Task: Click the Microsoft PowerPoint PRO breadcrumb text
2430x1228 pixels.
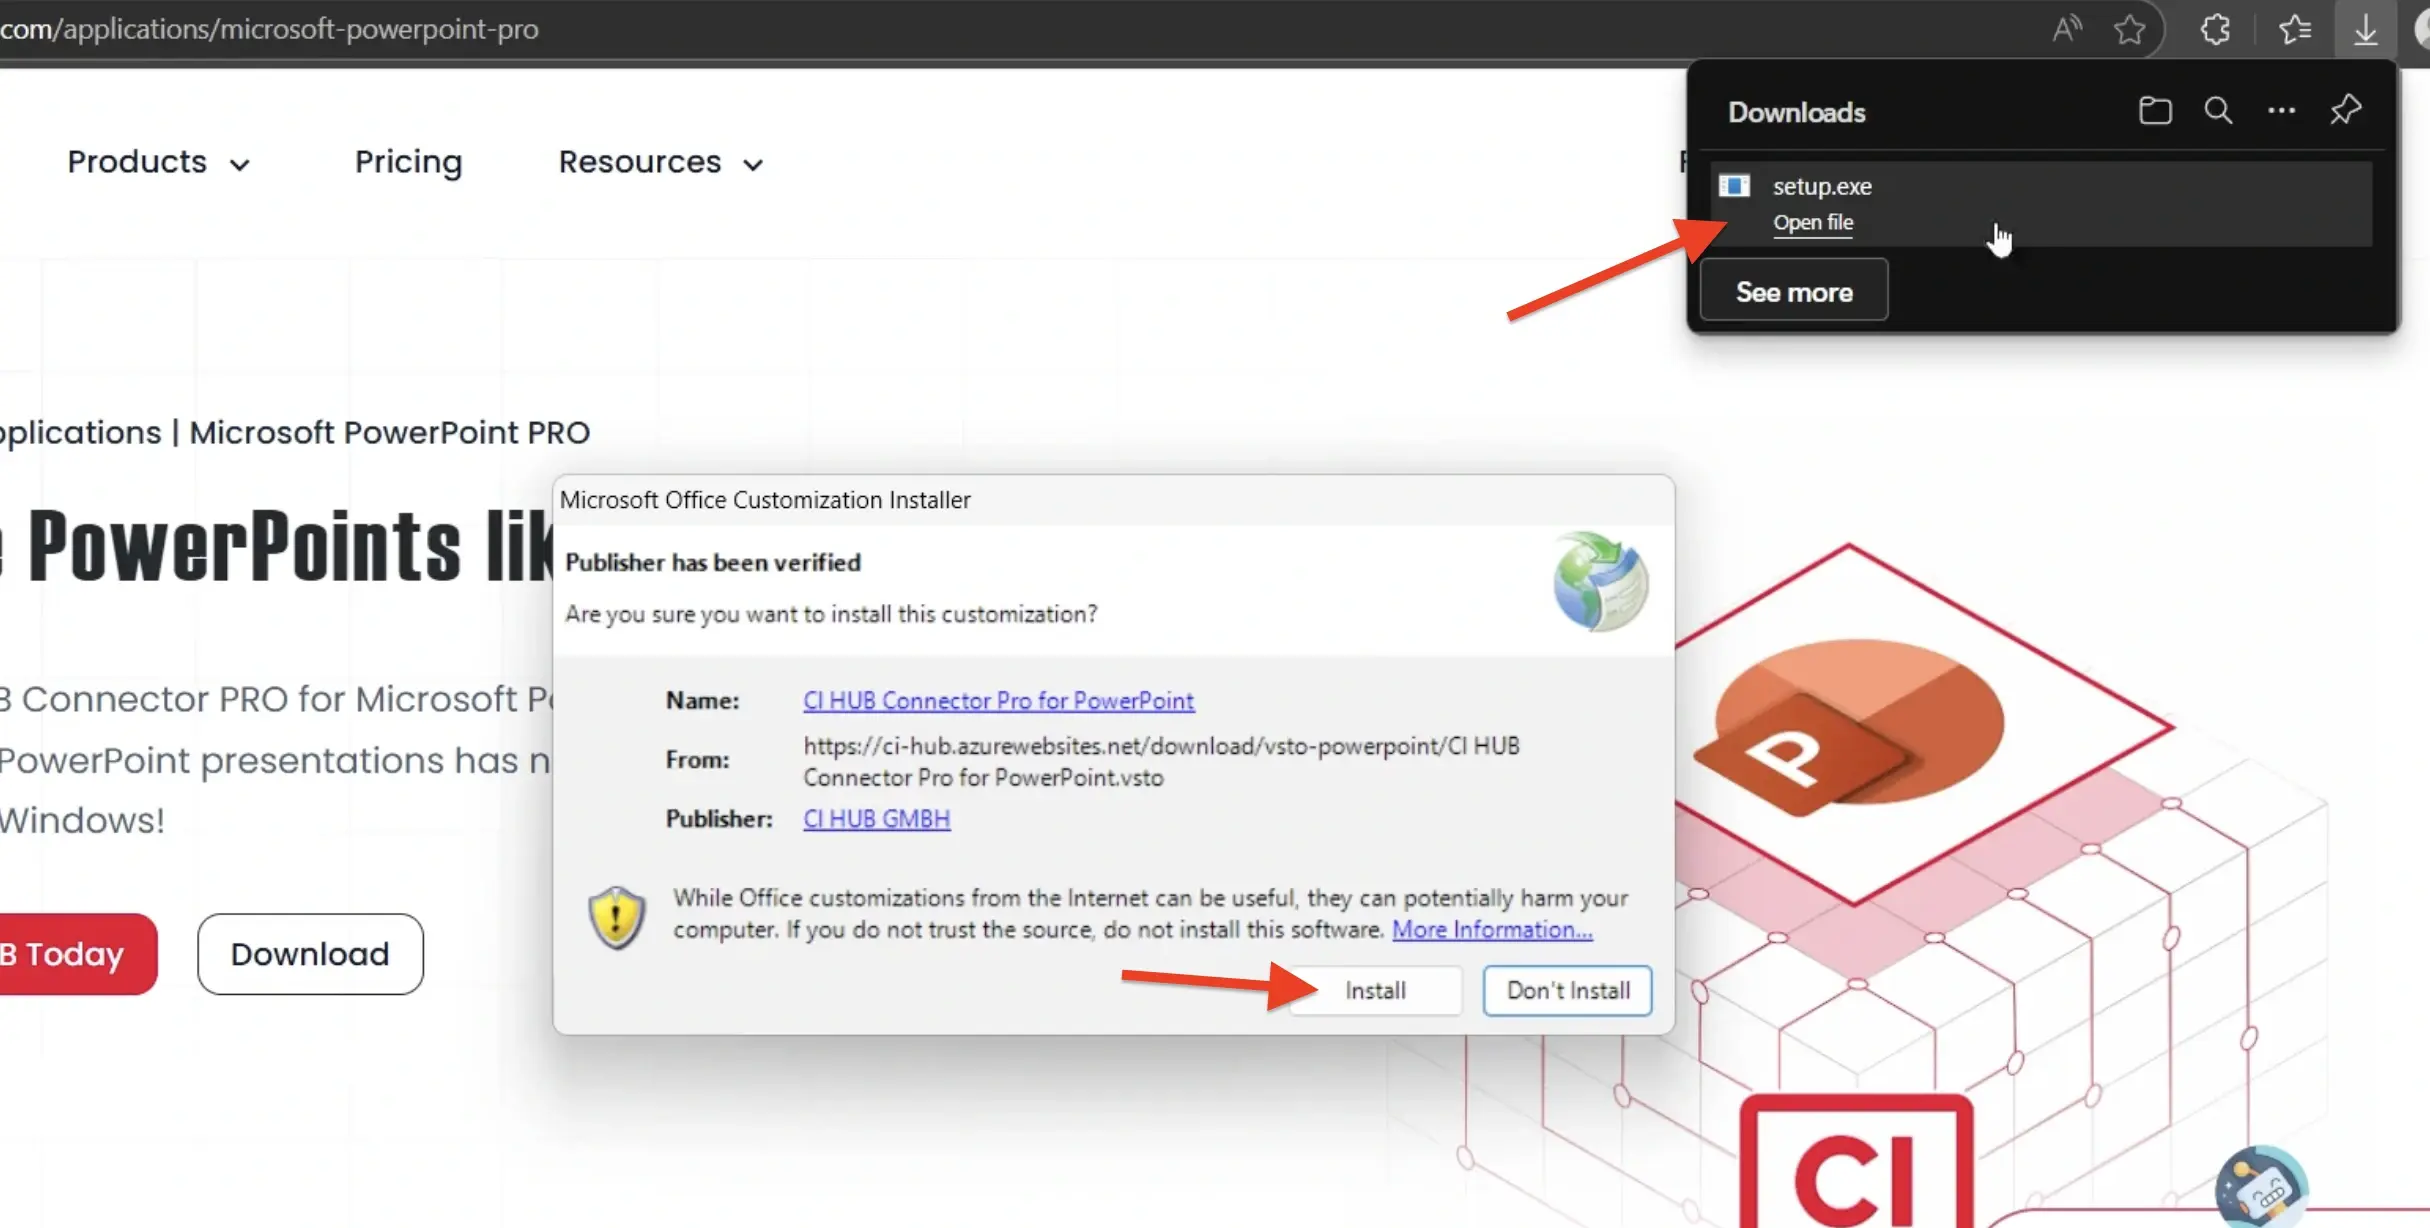Action: pyautogui.click(x=389, y=432)
